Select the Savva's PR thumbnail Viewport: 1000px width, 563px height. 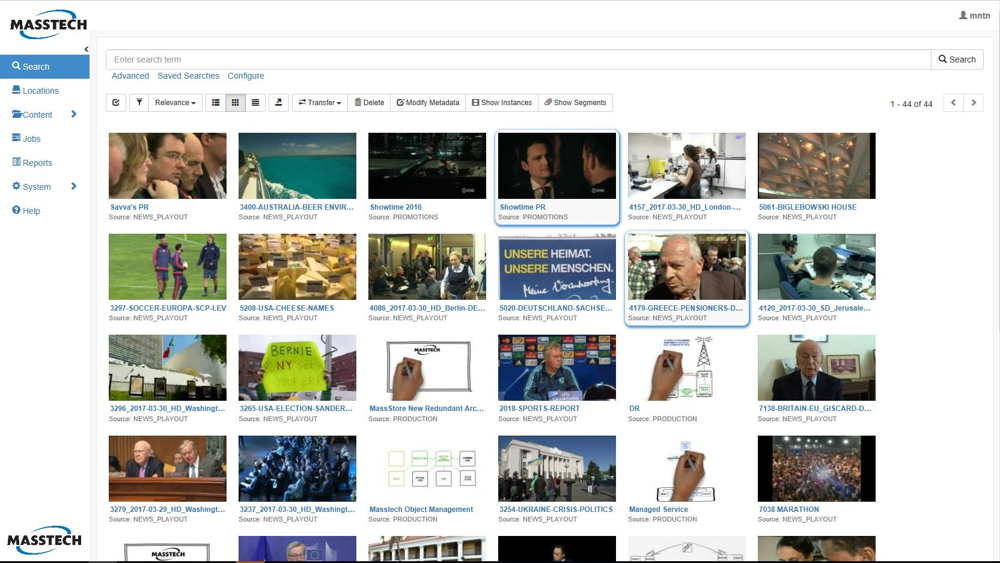(x=168, y=166)
